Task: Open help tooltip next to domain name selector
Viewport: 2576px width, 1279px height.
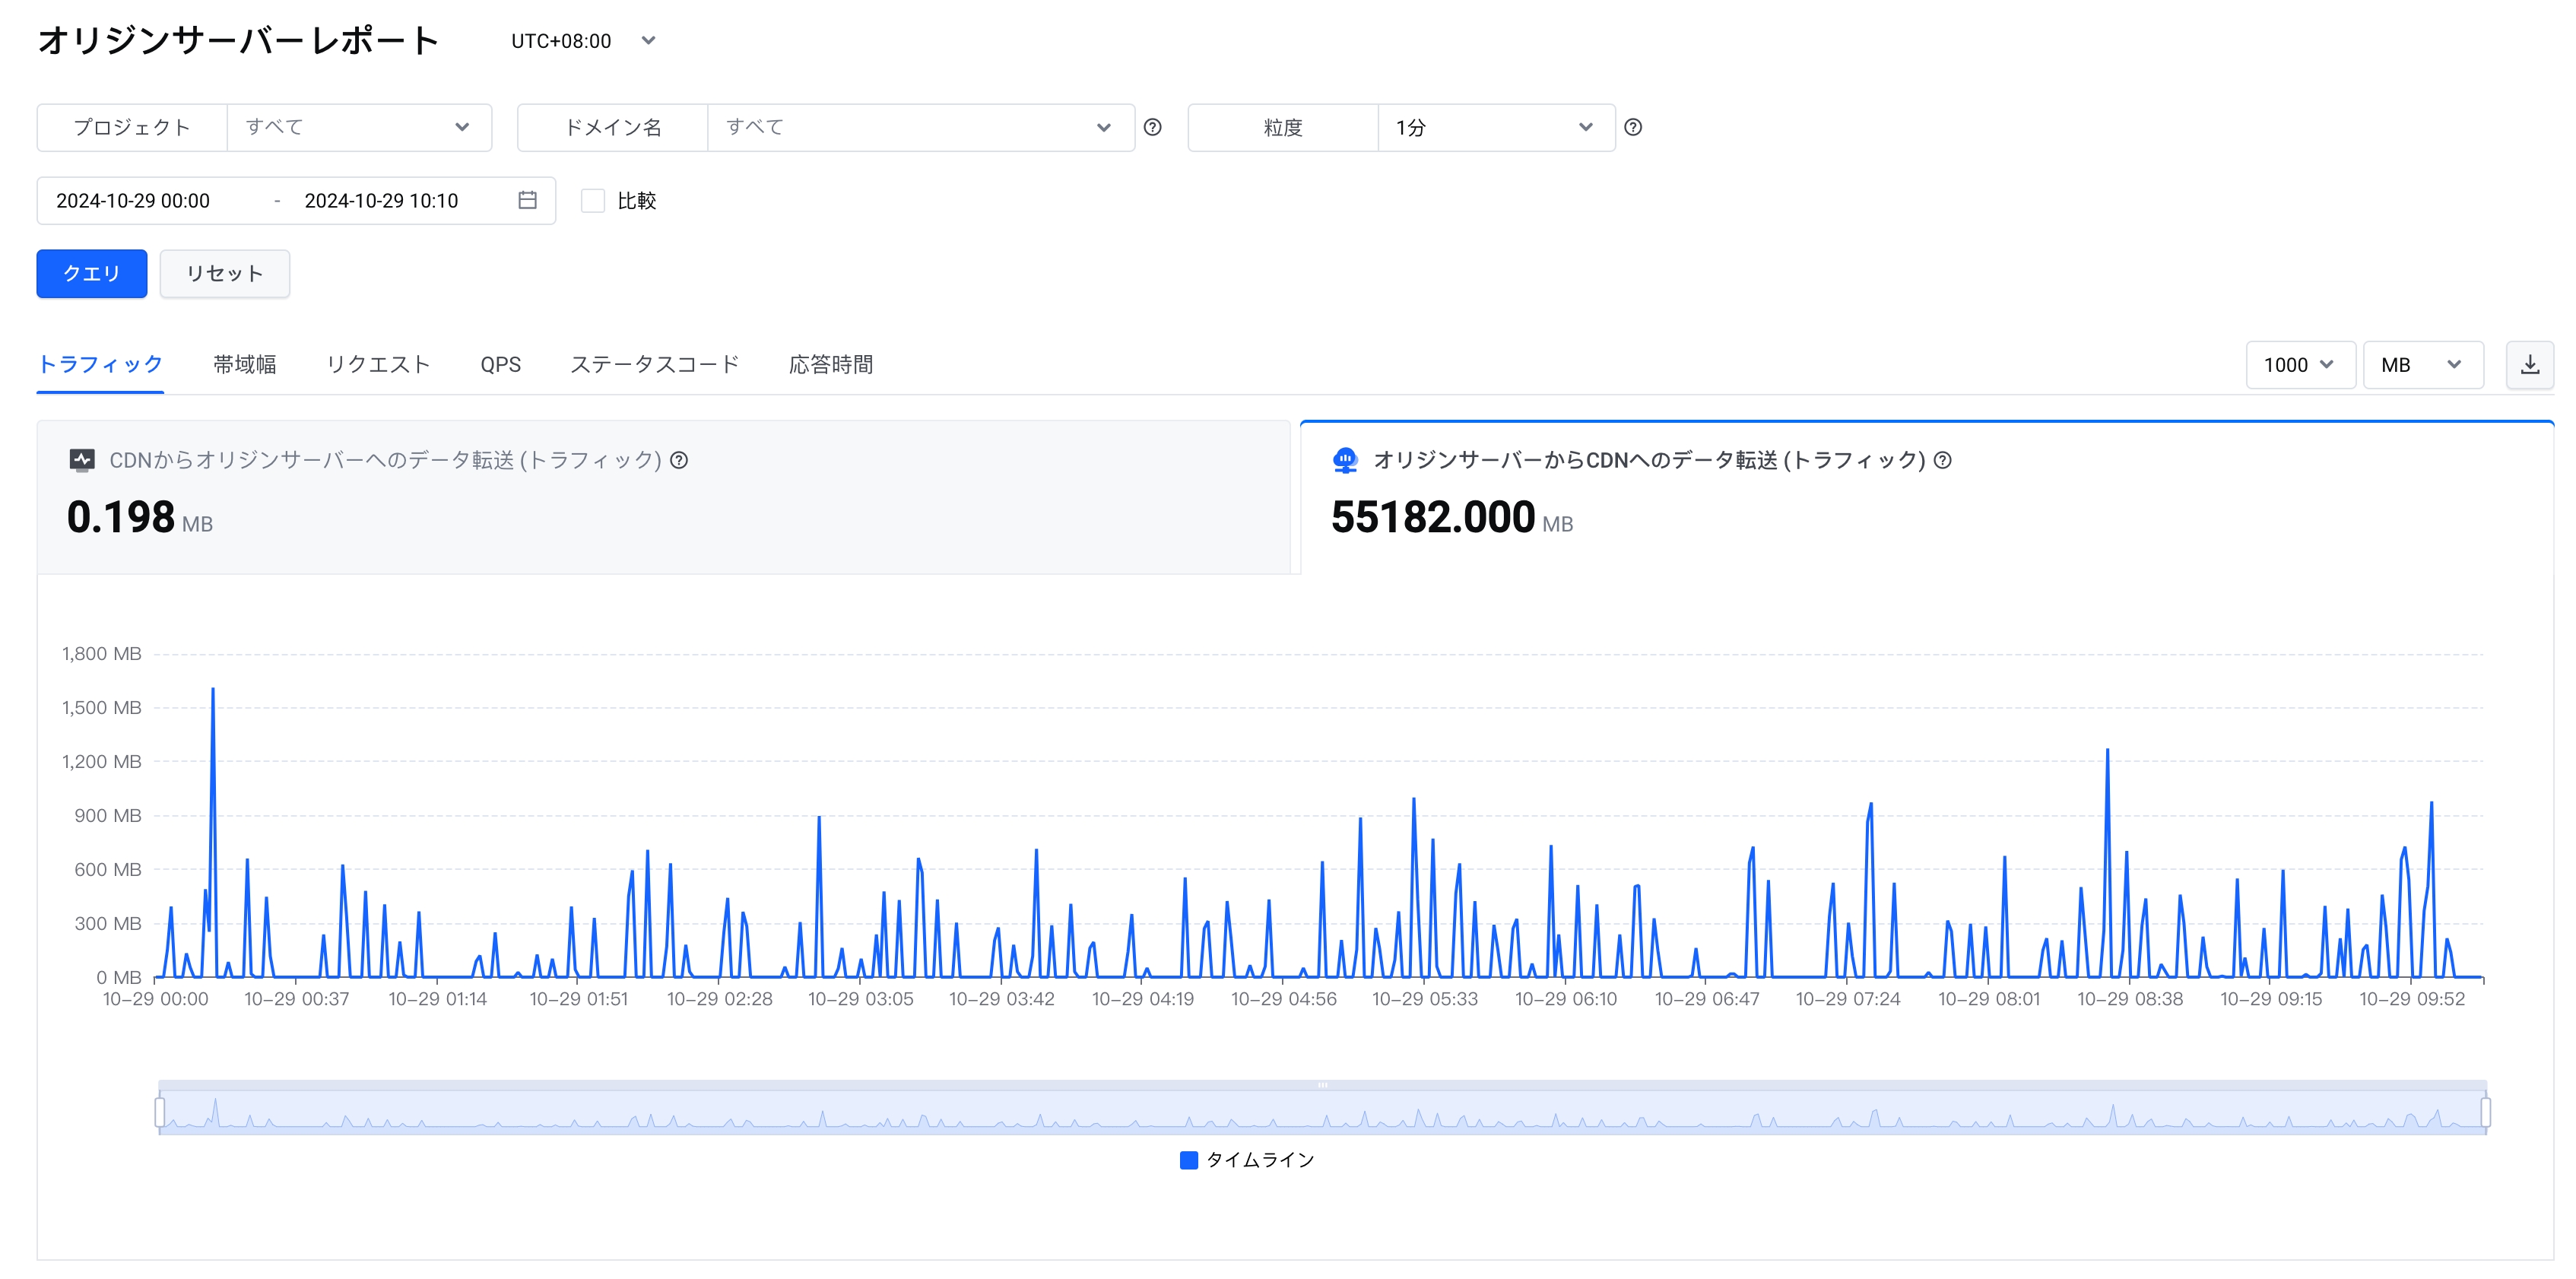Action: [1152, 127]
